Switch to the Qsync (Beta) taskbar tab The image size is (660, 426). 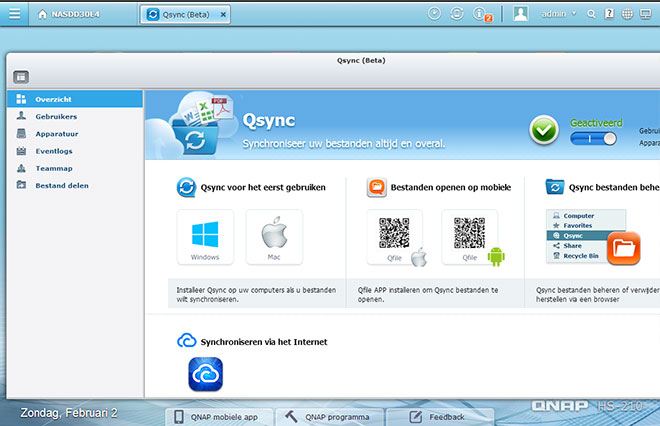[x=186, y=15]
